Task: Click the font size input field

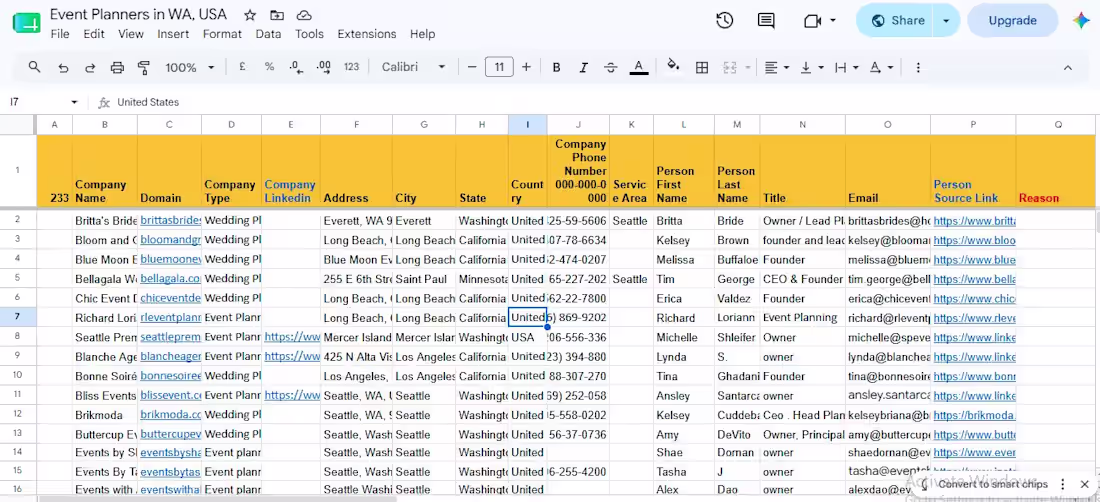Action: (x=499, y=67)
